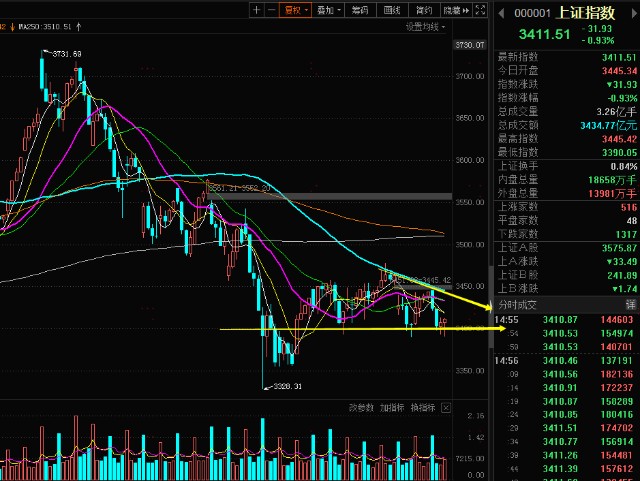Toggle the 画线 drawing tools

pos(392,10)
